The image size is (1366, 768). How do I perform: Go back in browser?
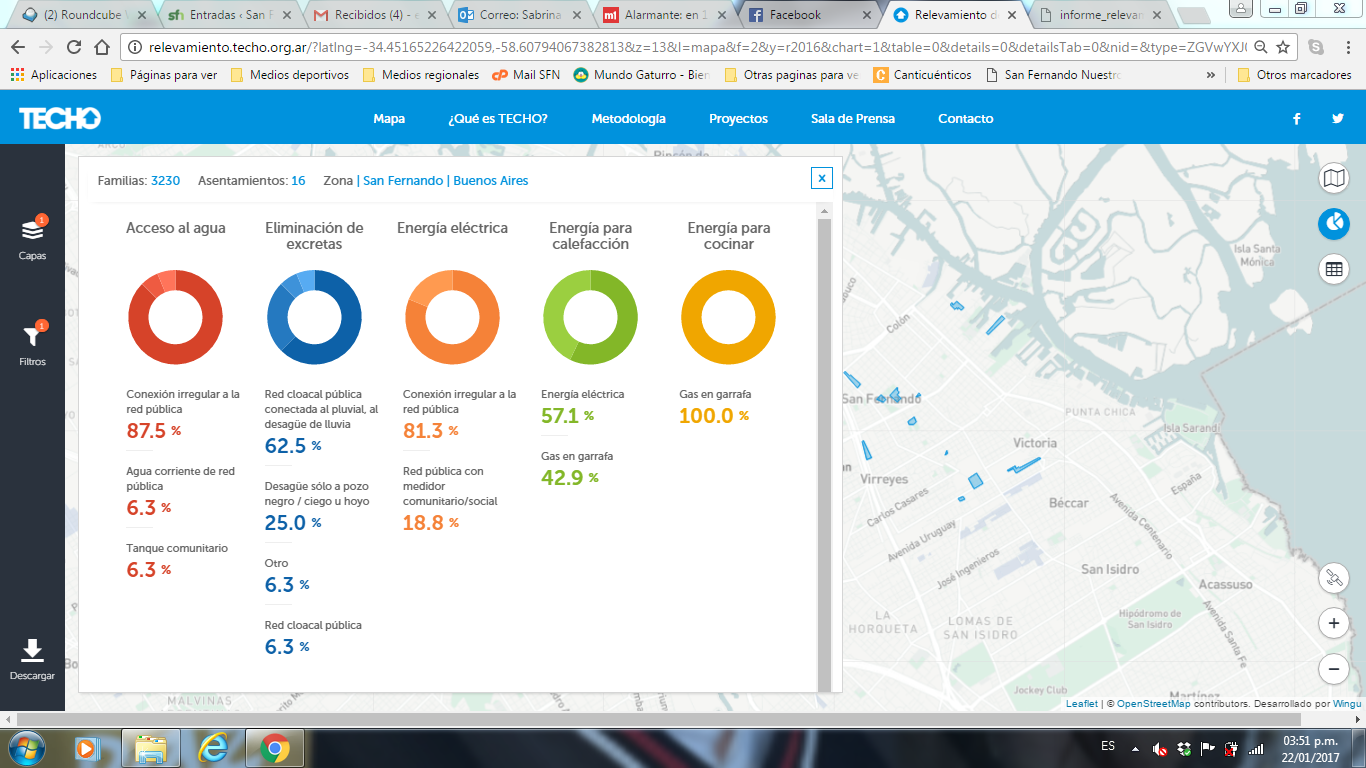[x=18, y=47]
